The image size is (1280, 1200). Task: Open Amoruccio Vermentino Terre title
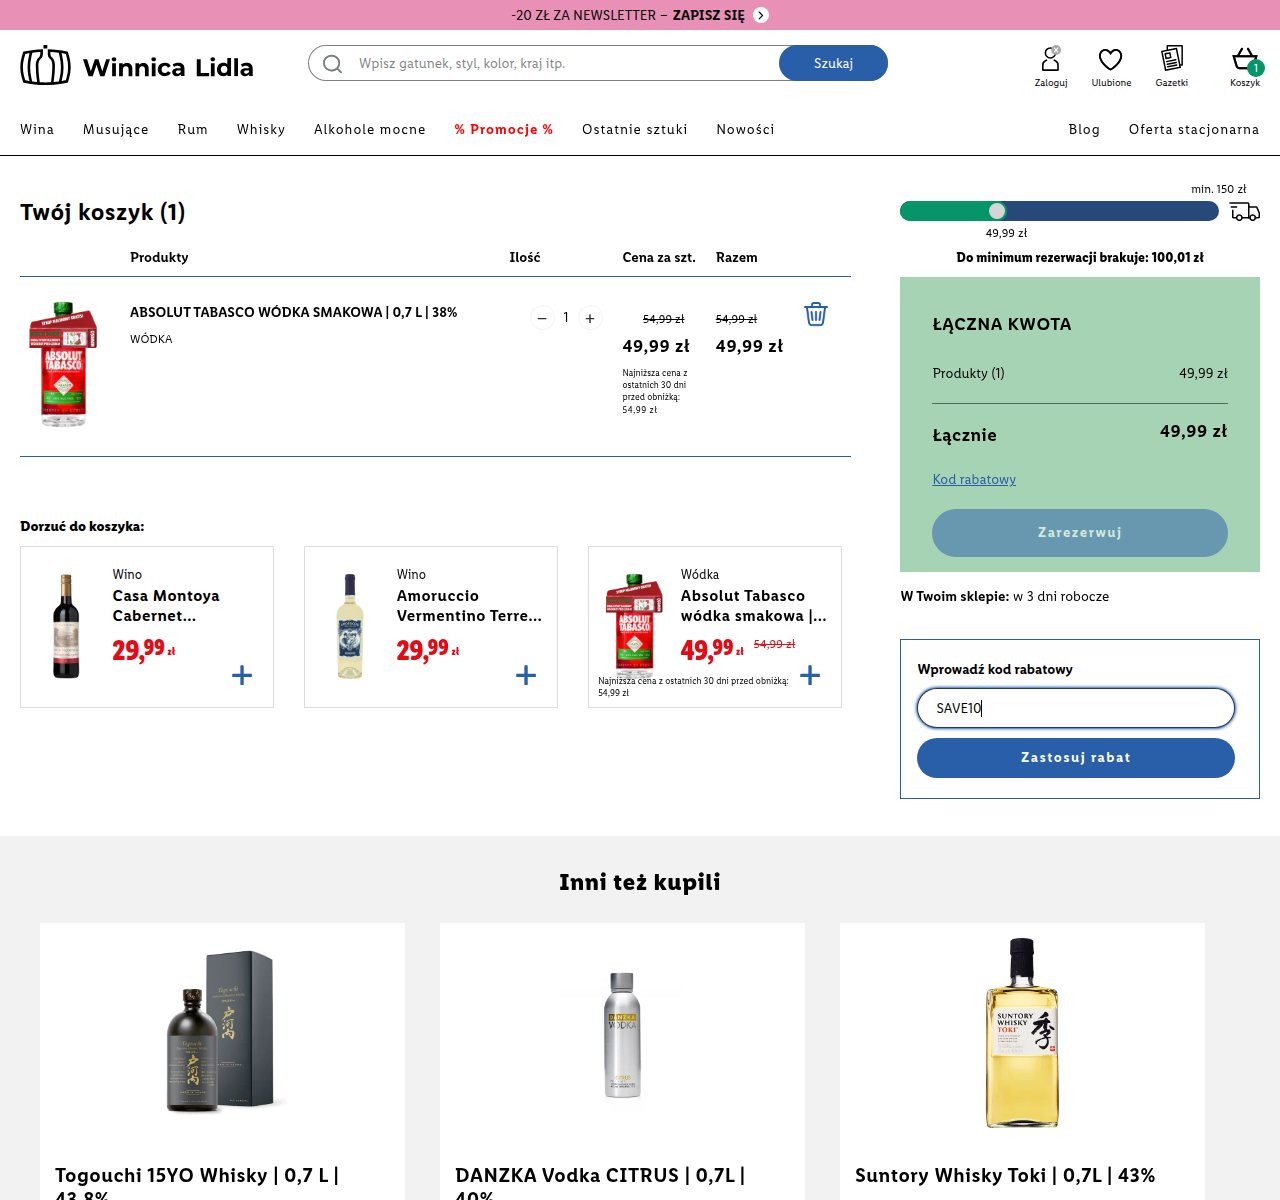[469, 606]
